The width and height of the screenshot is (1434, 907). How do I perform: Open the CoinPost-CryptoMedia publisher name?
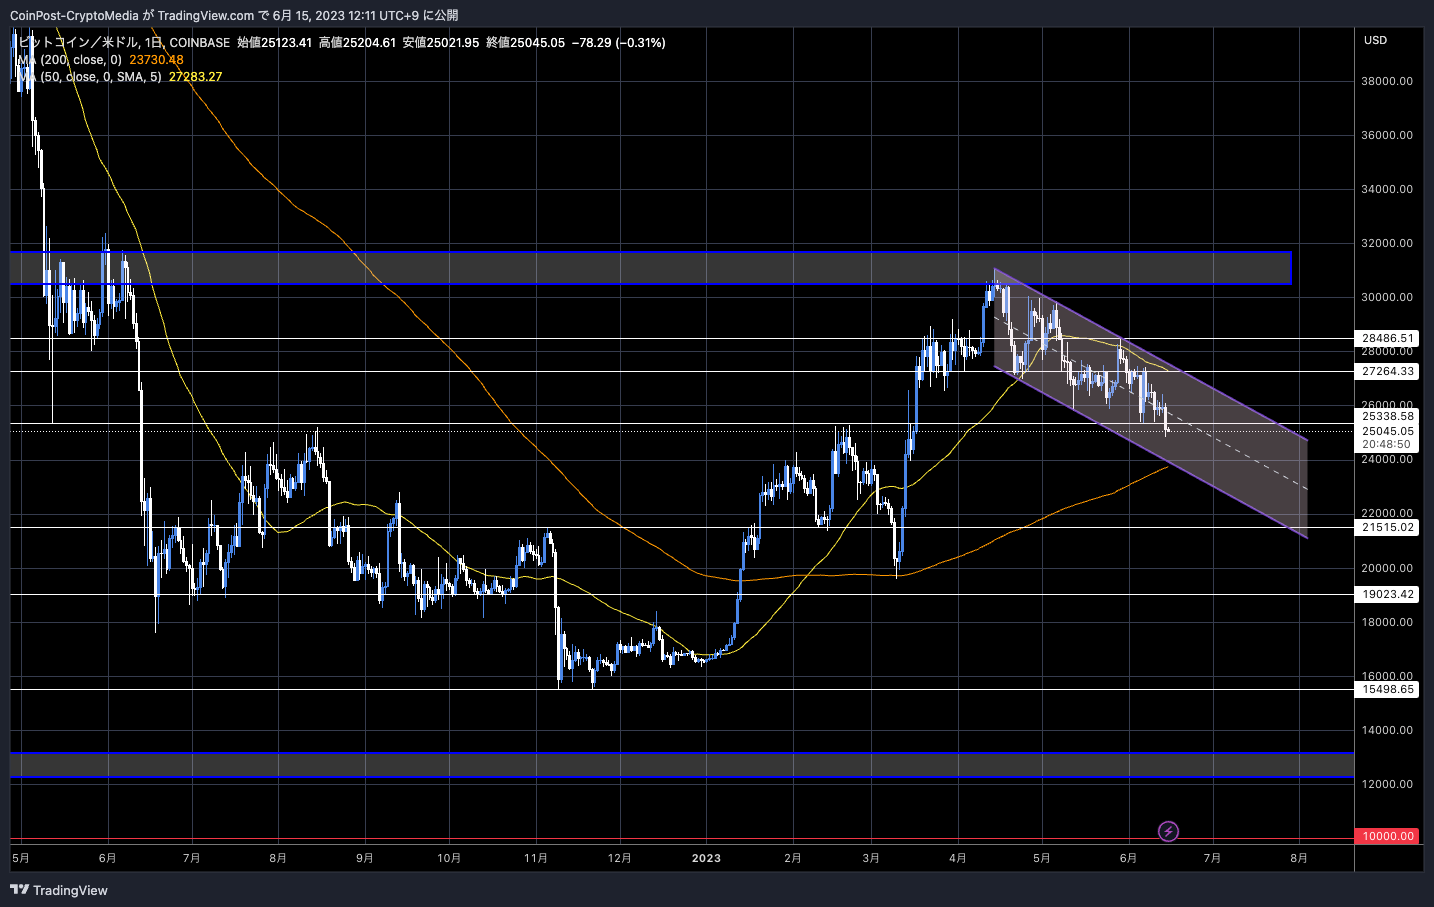click(75, 15)
